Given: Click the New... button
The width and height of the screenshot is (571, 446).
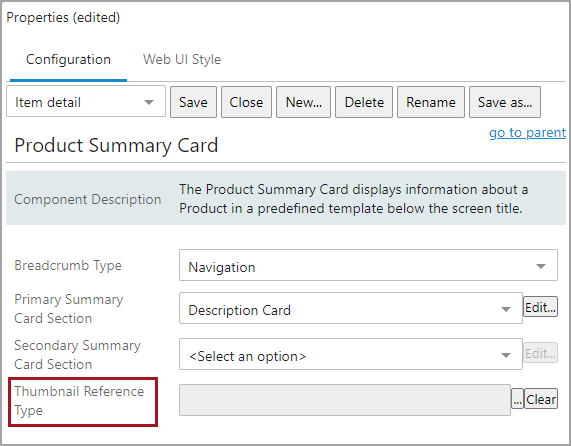Looking at the screenshot, I should click(x=303, y=102).
